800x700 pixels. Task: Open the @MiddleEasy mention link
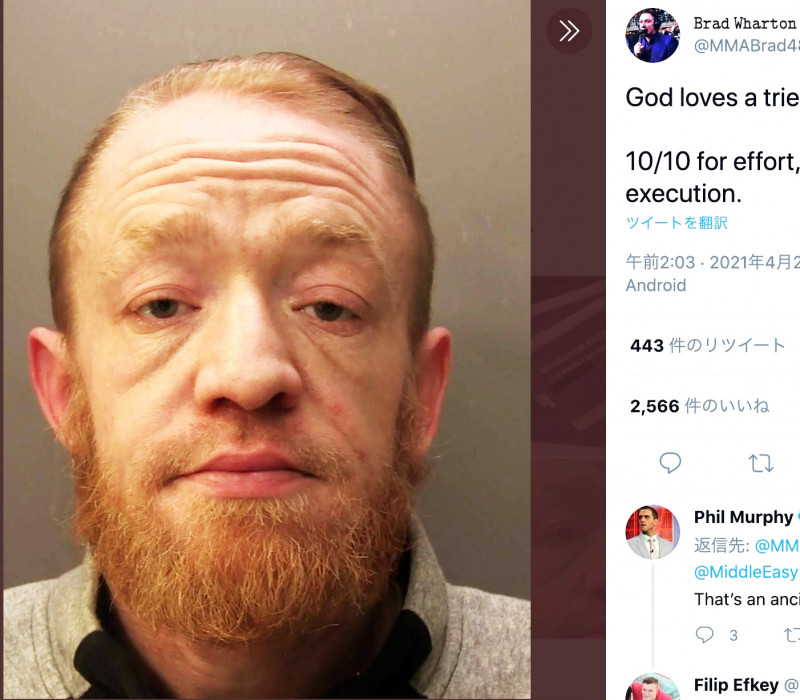746,572
